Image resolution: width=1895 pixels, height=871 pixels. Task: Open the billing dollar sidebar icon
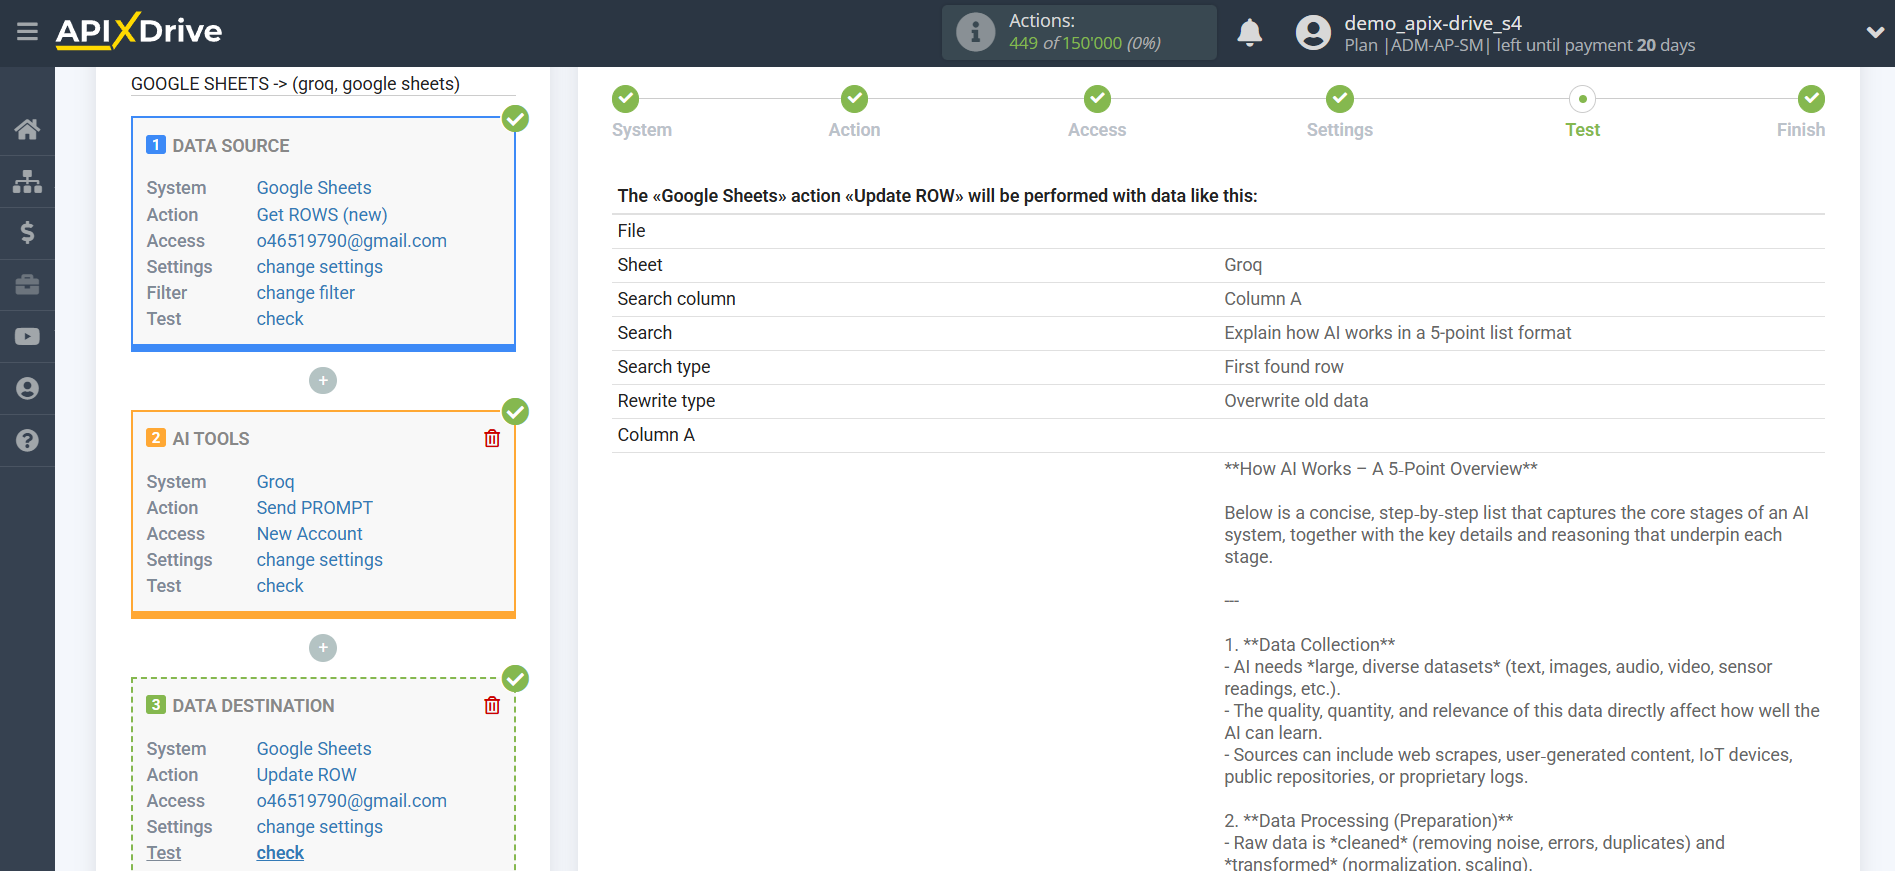[x=27, y=233]
